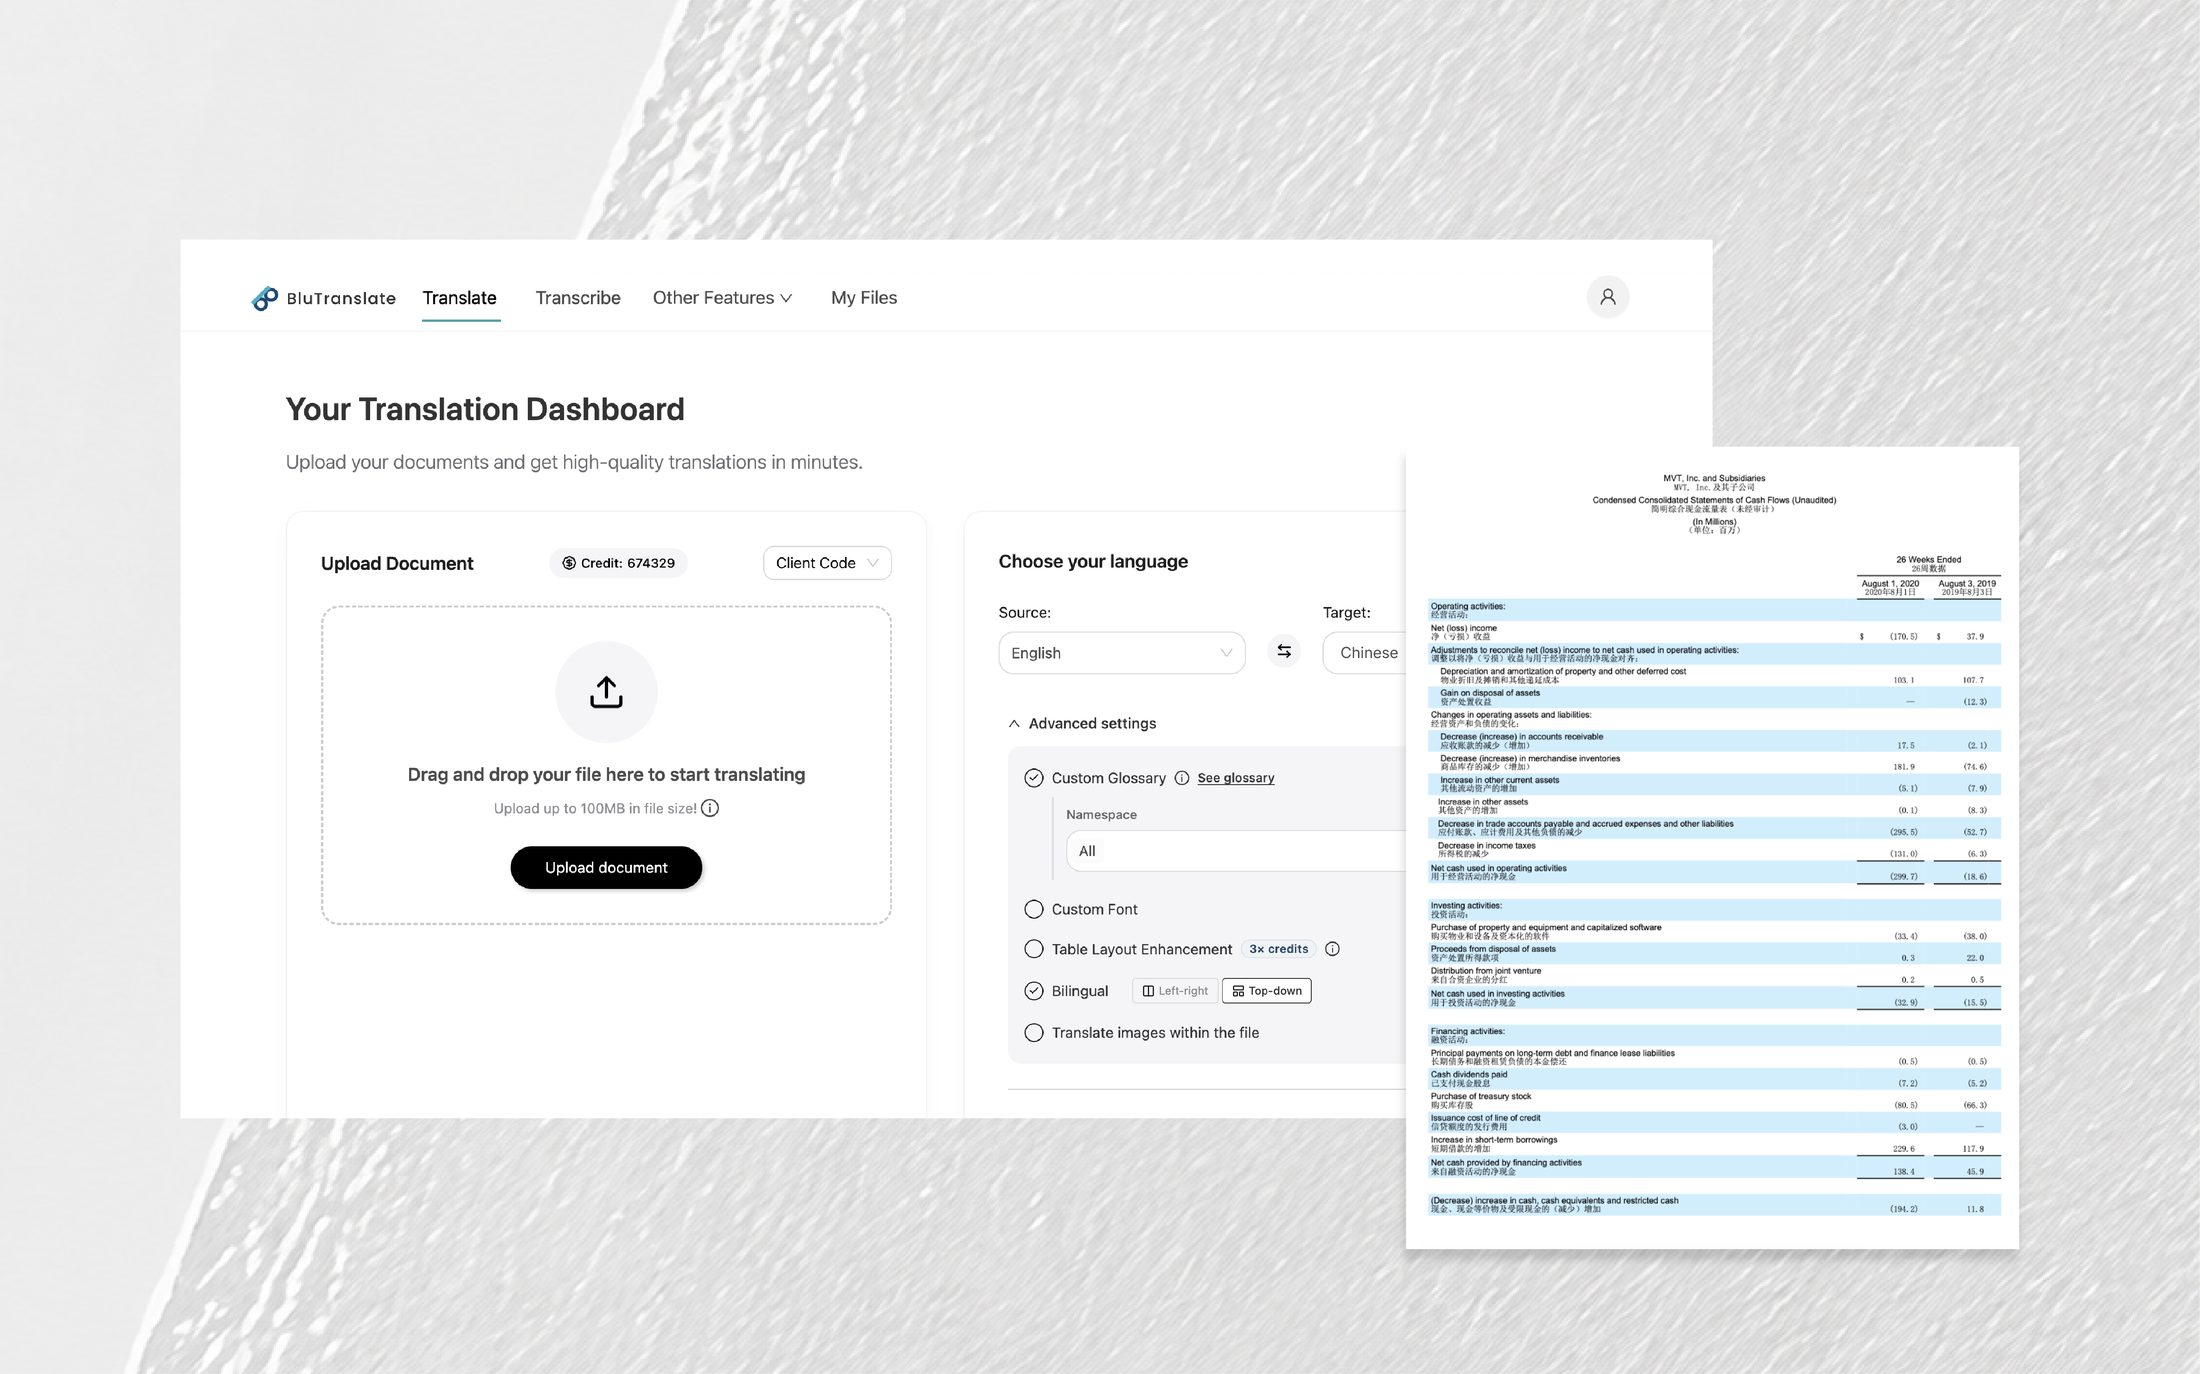Click the BluTranslate logo
The height and width of the screenshot is (1374, 2200).
(323, 298)
